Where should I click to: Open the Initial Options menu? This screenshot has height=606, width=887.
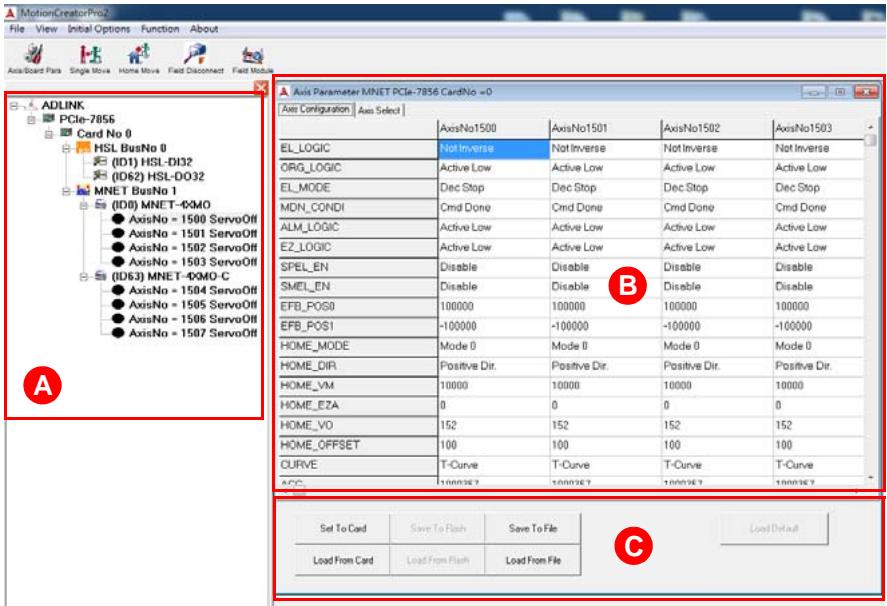coord(99,29)
